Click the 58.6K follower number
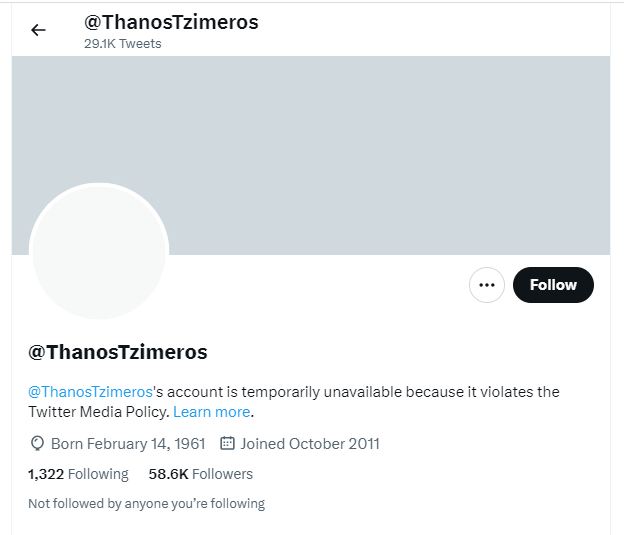Screen dimensions: 624x535 167,474
